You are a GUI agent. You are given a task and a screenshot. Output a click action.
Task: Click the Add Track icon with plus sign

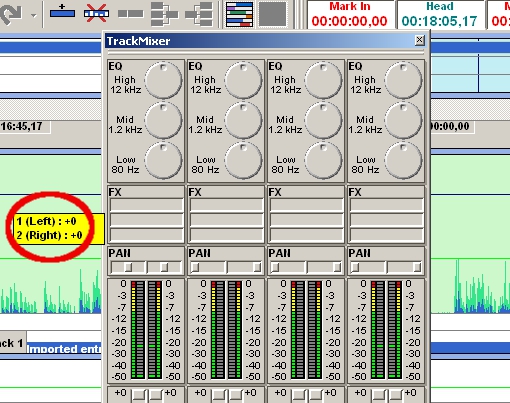[62, 12]
